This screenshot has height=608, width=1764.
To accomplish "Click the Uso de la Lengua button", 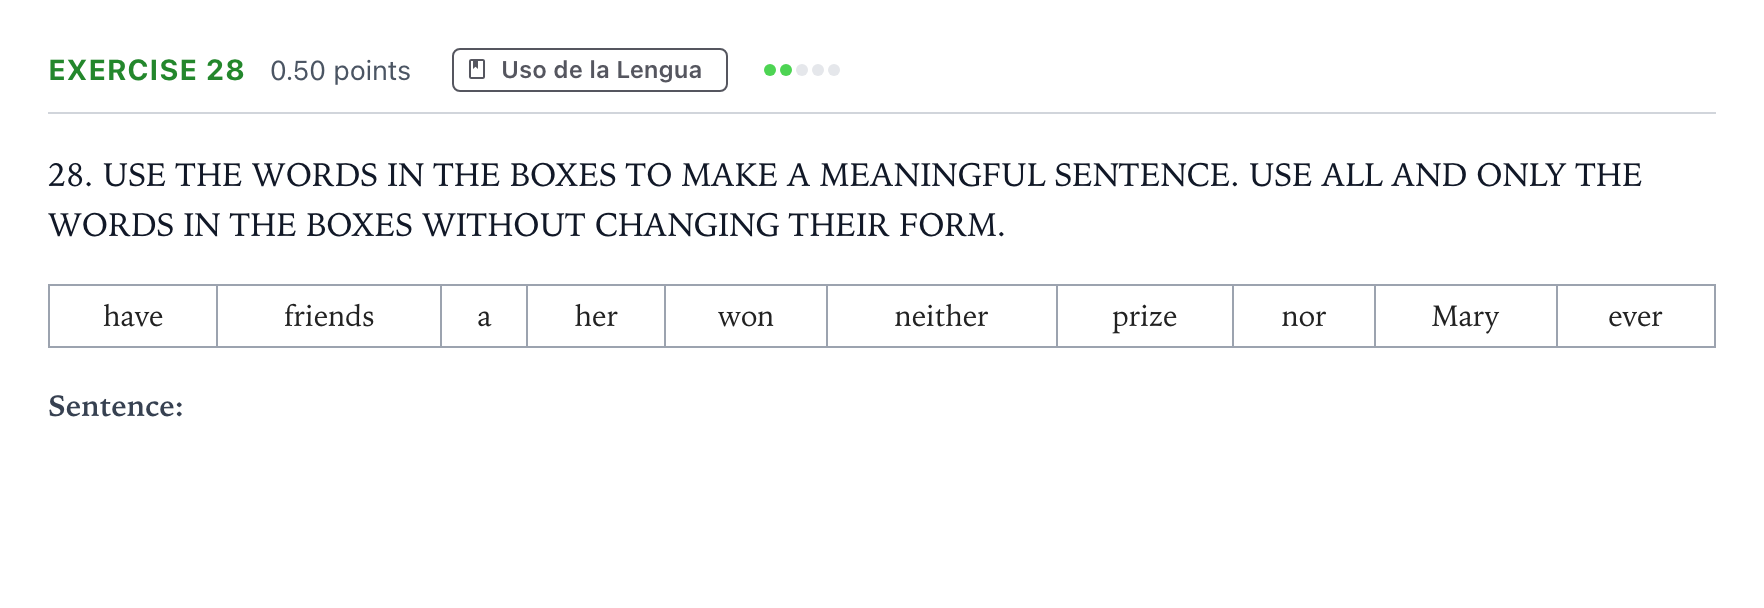I will click(590, 70).
